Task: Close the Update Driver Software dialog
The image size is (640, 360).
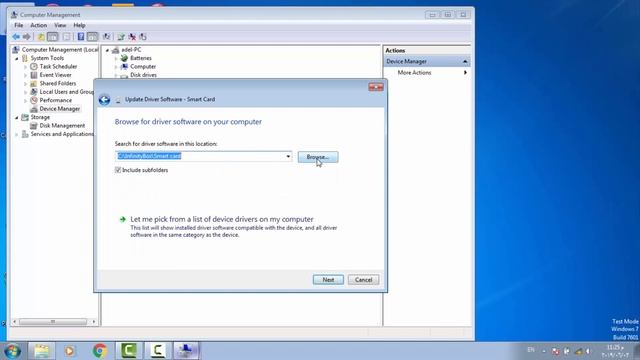Action: click(x=376, y=87)
